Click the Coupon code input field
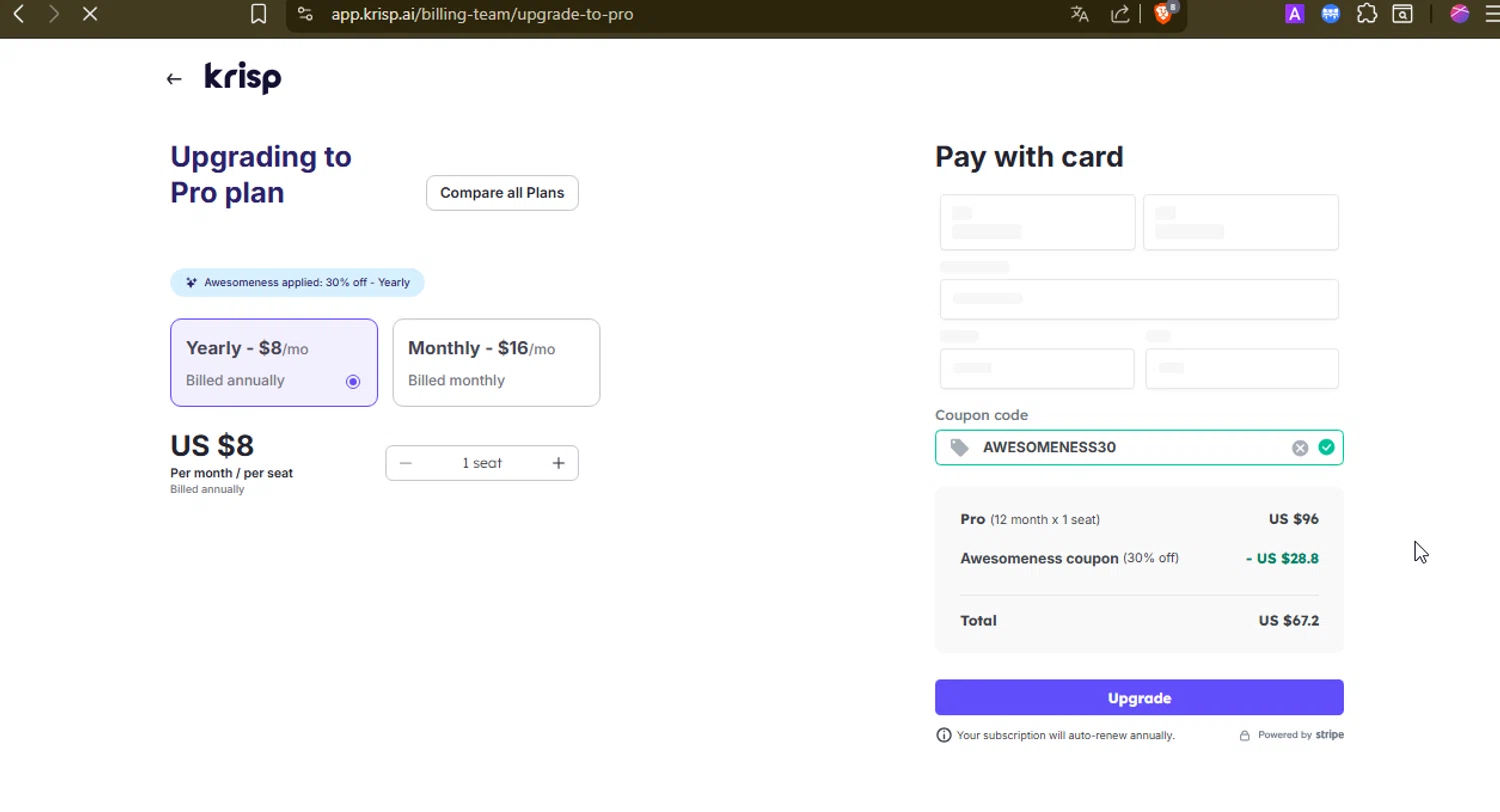The width and height of the screenshot is (1500, 812). tap(1139, 447)
